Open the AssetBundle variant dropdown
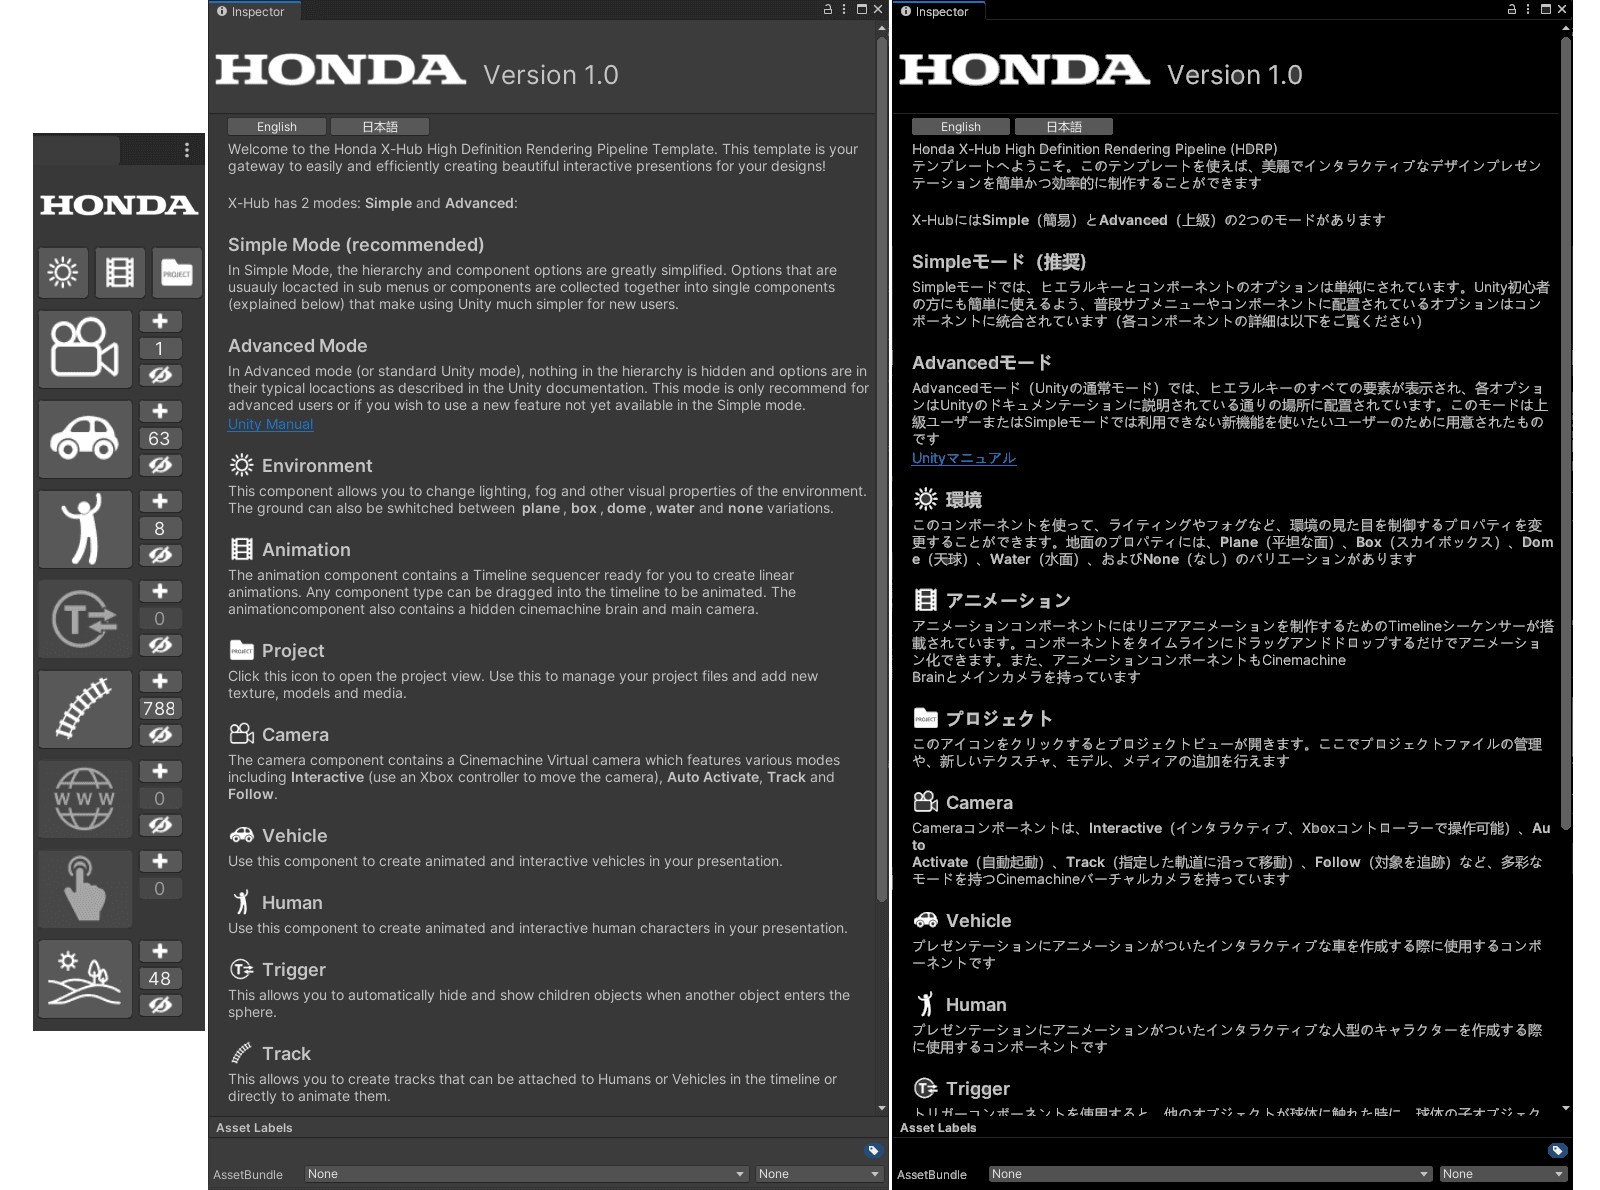 click(818, 1174)
